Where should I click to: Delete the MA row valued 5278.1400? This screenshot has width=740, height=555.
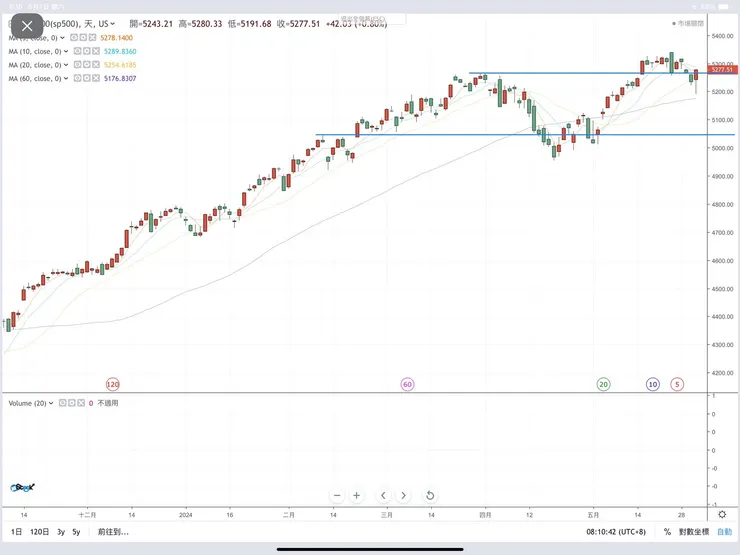[x=92, y=38]
